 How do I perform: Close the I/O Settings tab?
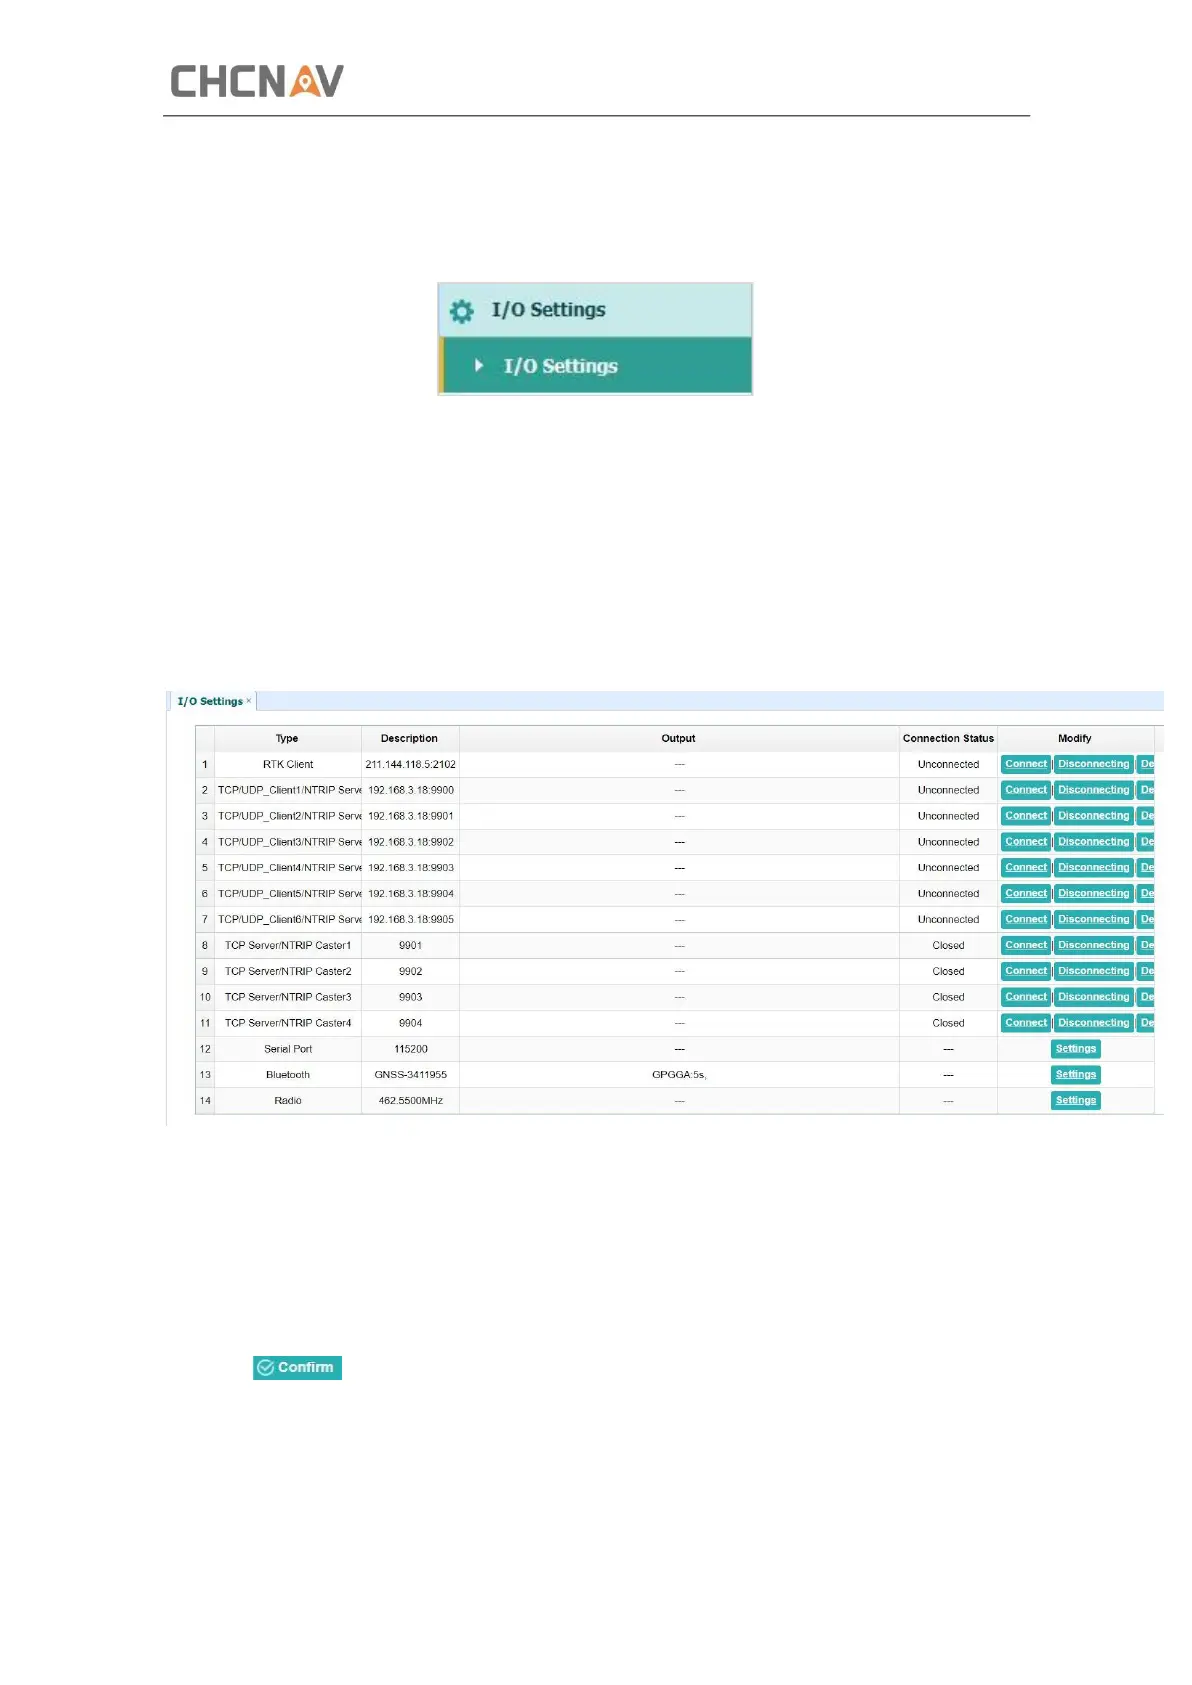249,701
